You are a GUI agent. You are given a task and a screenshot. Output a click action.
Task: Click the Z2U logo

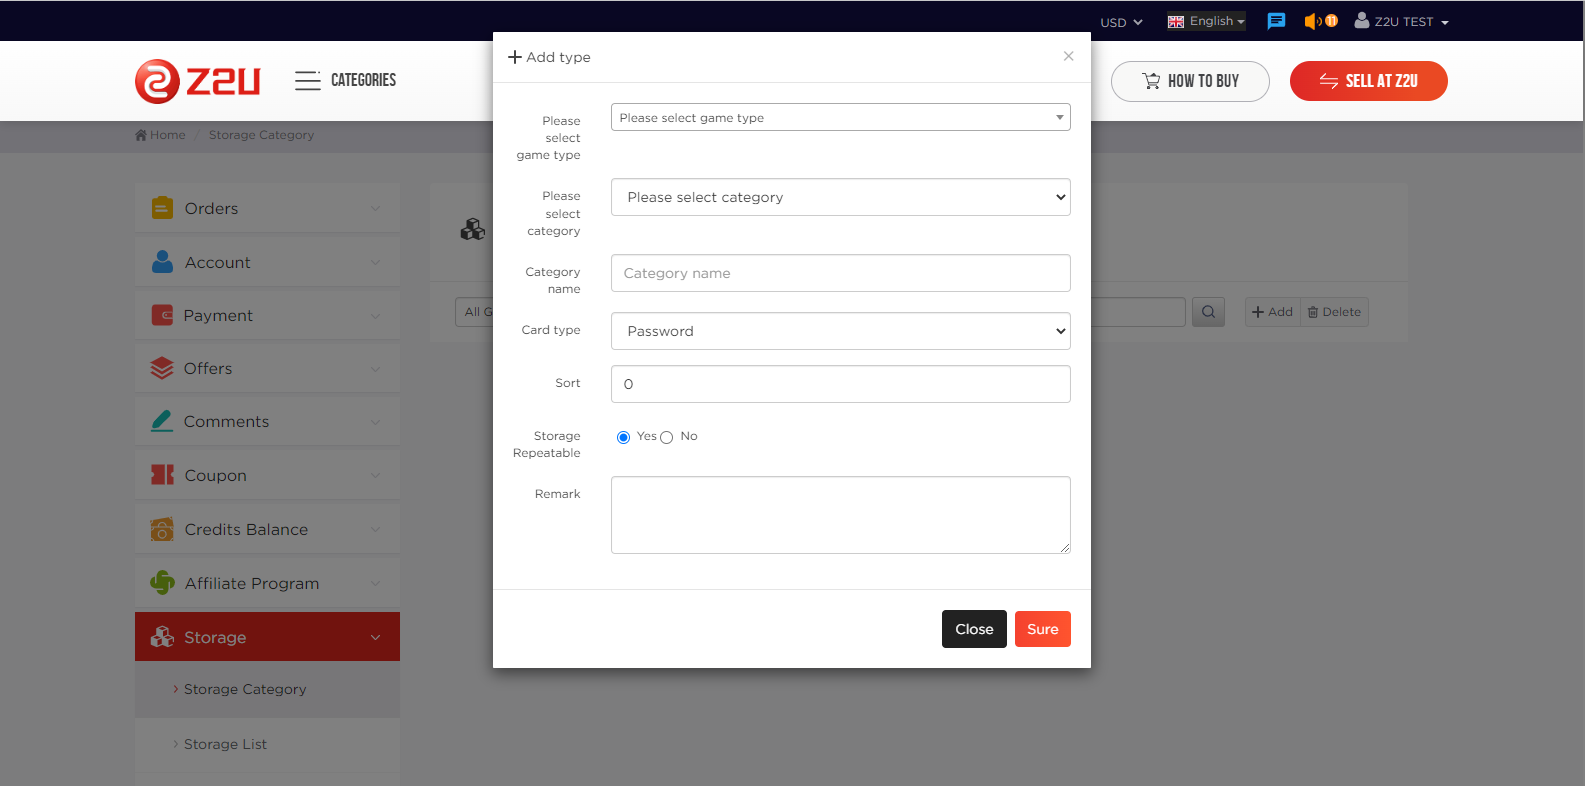198,81
